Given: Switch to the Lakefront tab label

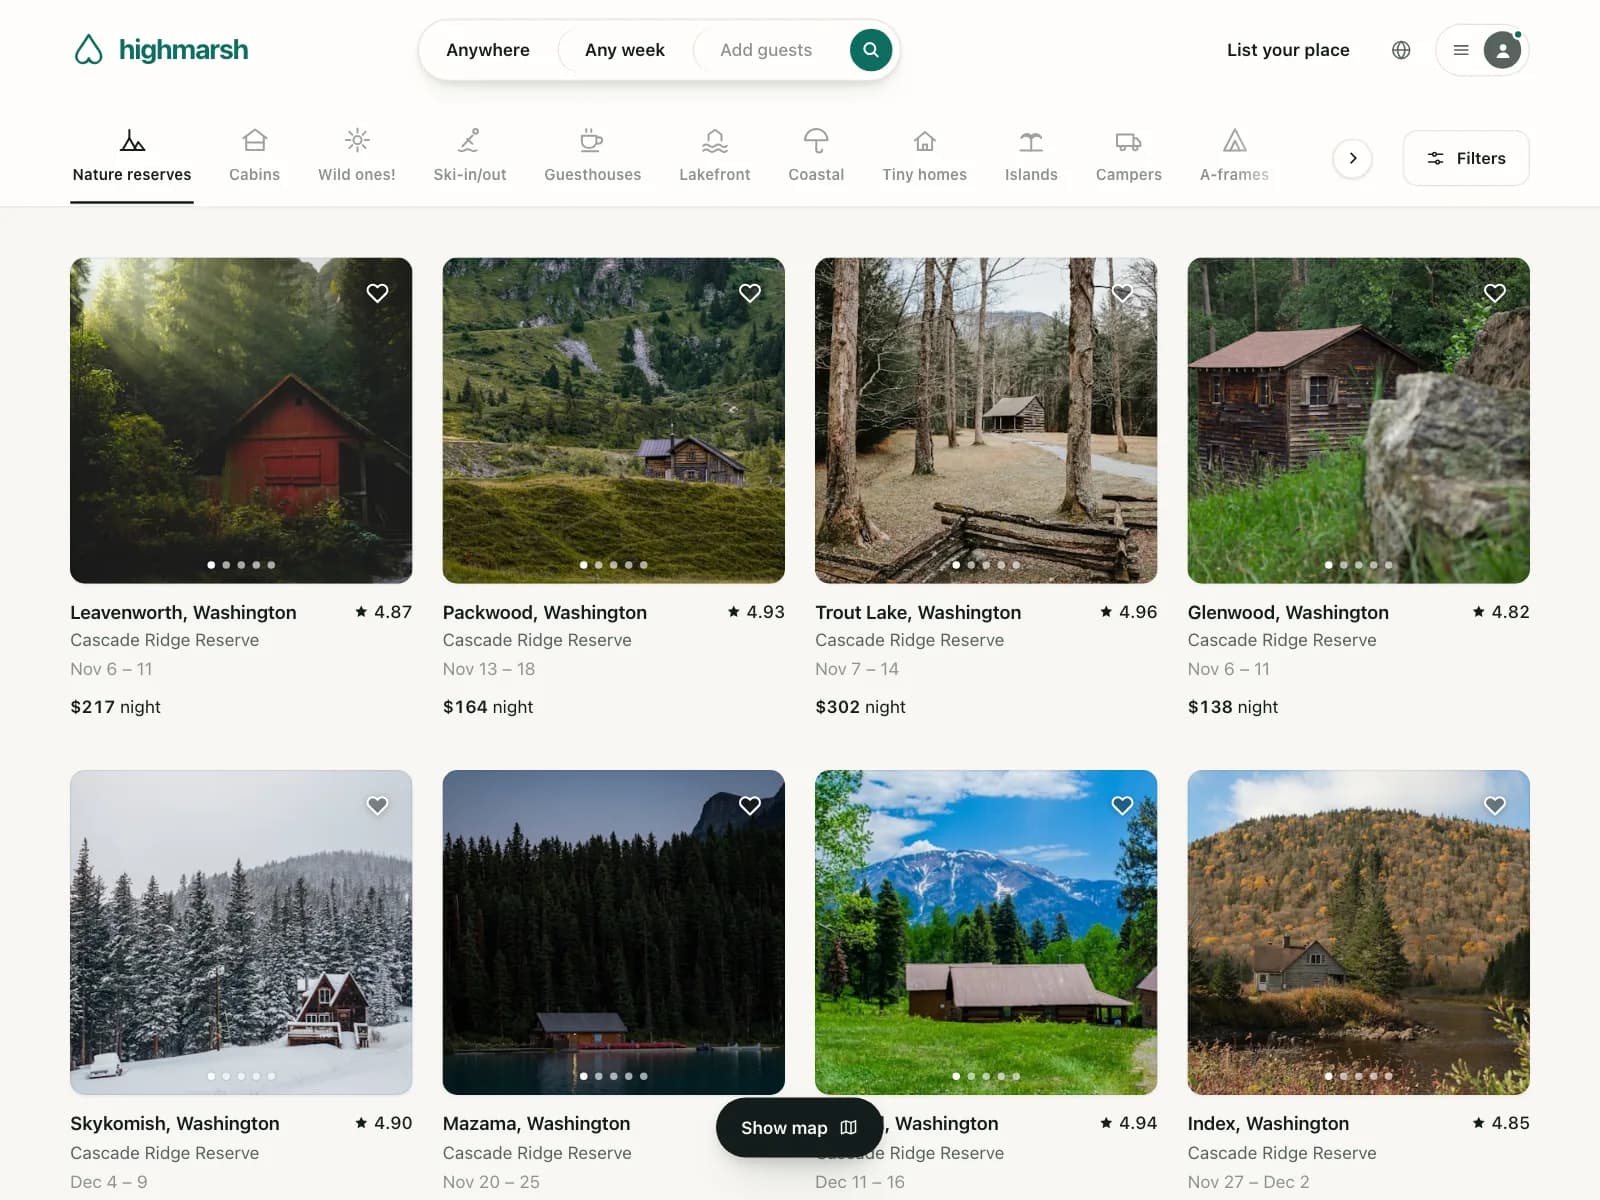Looking at the screenshot, I should click(x=715, y=175).
